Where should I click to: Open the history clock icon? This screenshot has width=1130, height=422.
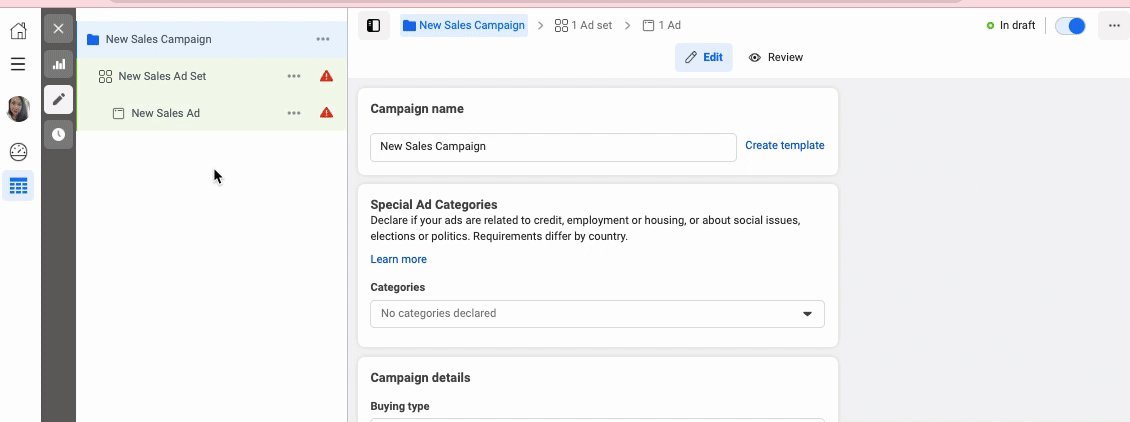pyautogui.click(x=58, y=134)
